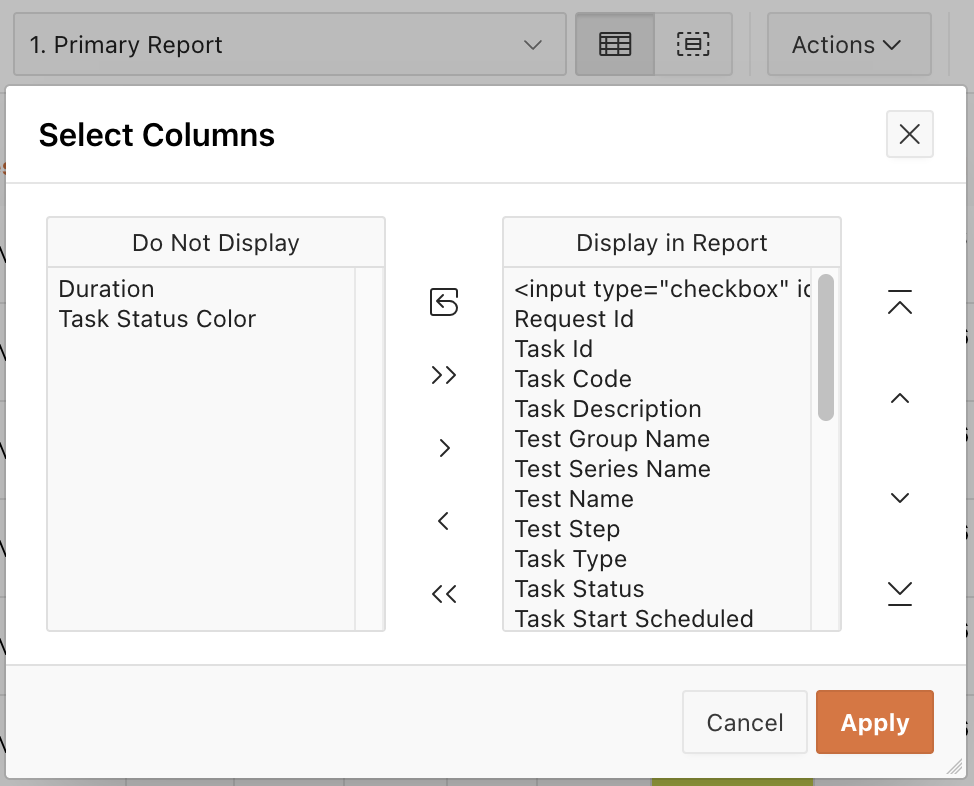974x786 pixels.
Task: Open the Primary Report dropdown
Action: point(289,45)
